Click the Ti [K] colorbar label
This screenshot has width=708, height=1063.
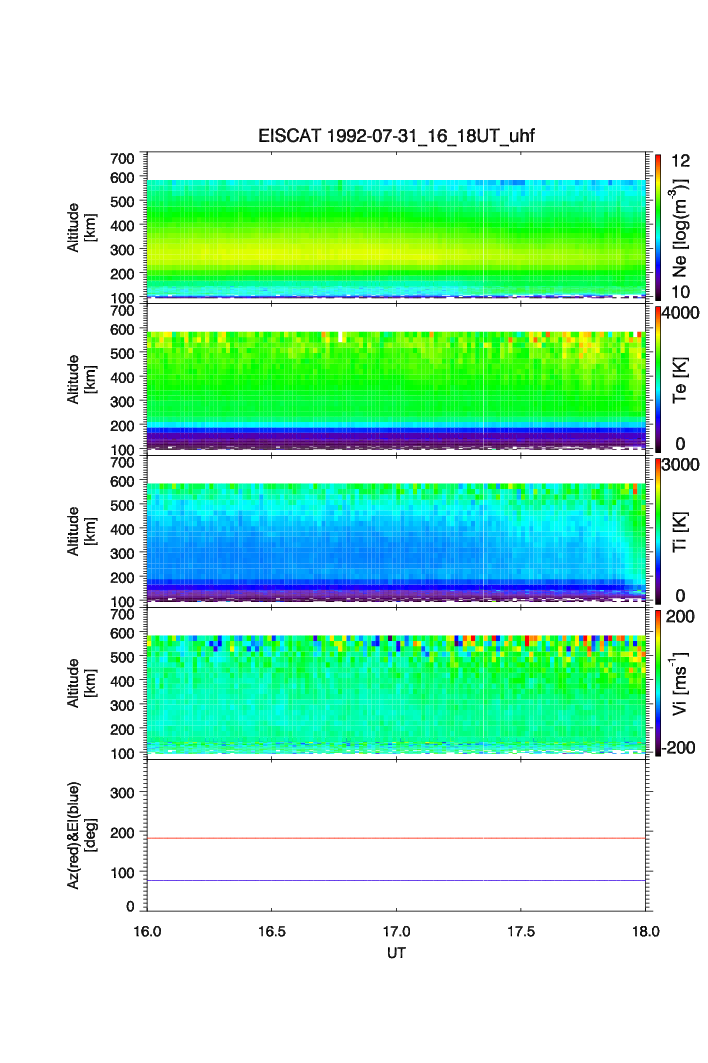[x=680, y=532]
